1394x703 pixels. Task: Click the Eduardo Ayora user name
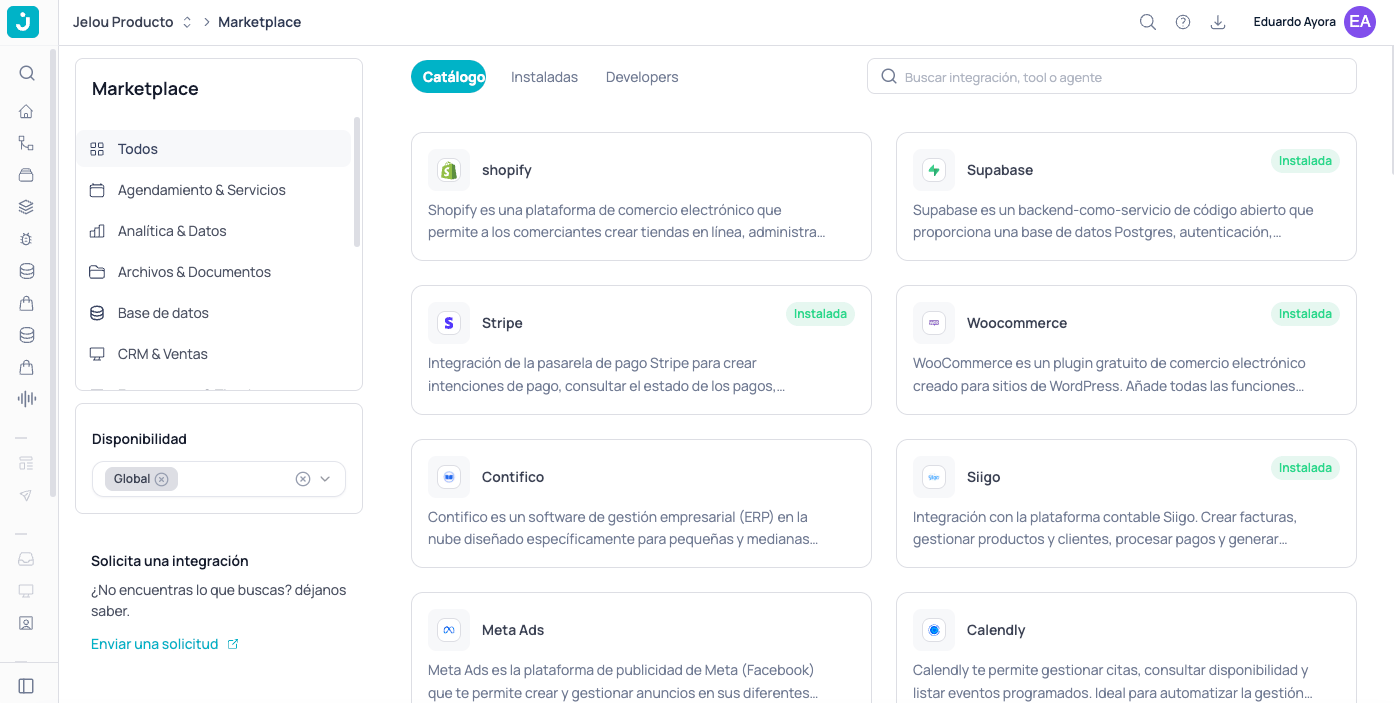pos(1294,22)
